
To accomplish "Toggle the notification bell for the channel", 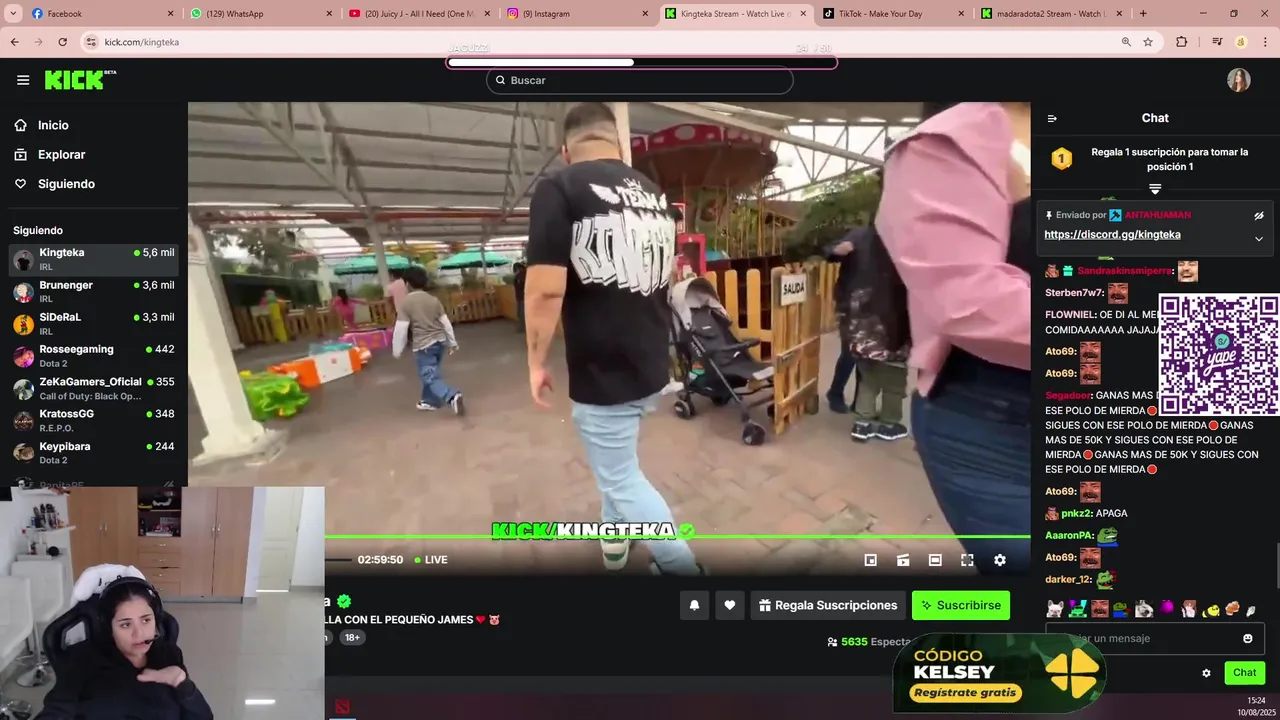I will 694,605.
